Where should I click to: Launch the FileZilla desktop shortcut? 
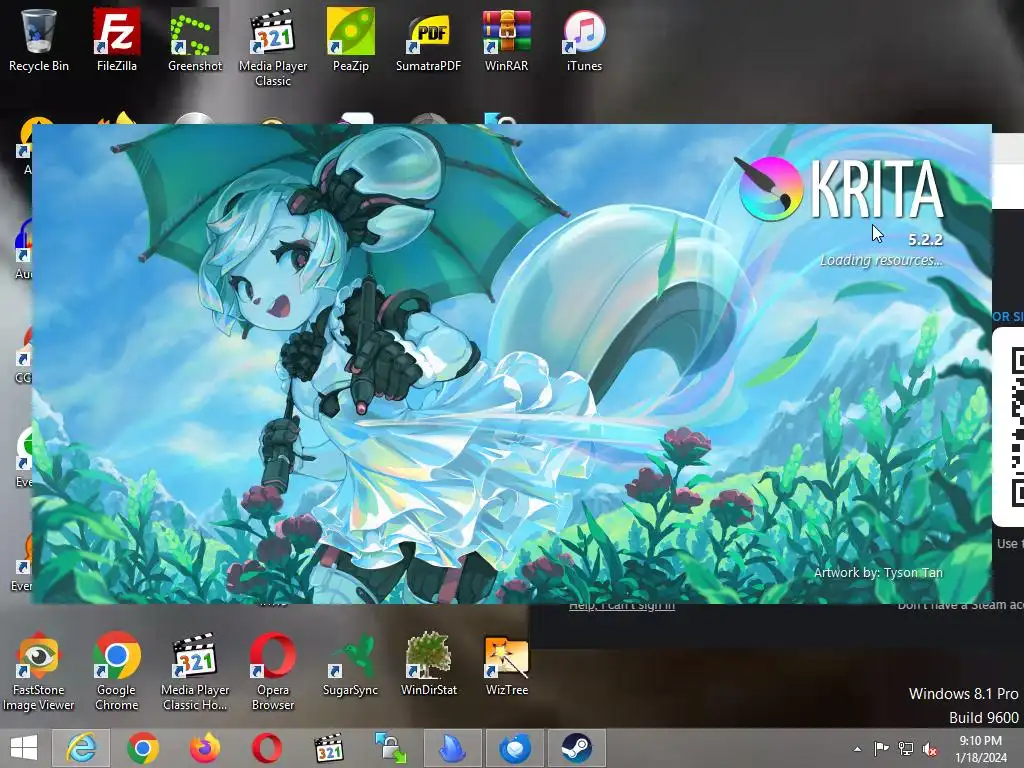(x=116, y=40)
